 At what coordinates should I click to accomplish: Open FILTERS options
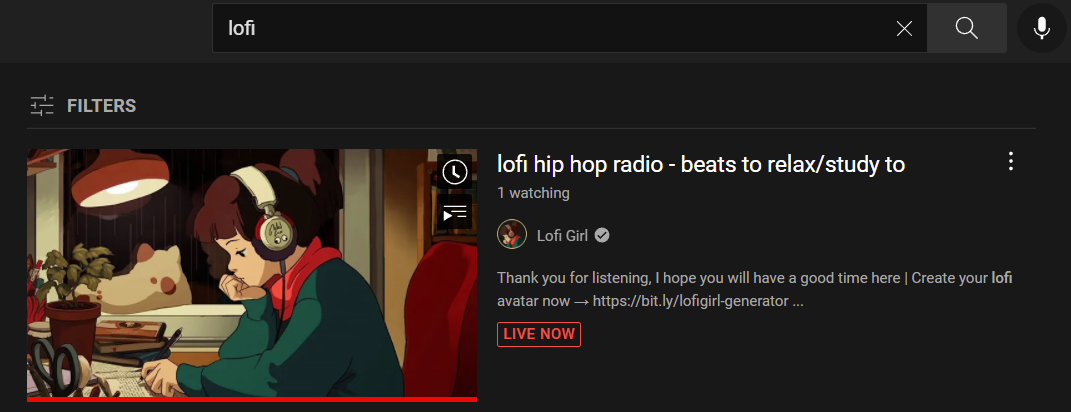[x=101, y=106]
